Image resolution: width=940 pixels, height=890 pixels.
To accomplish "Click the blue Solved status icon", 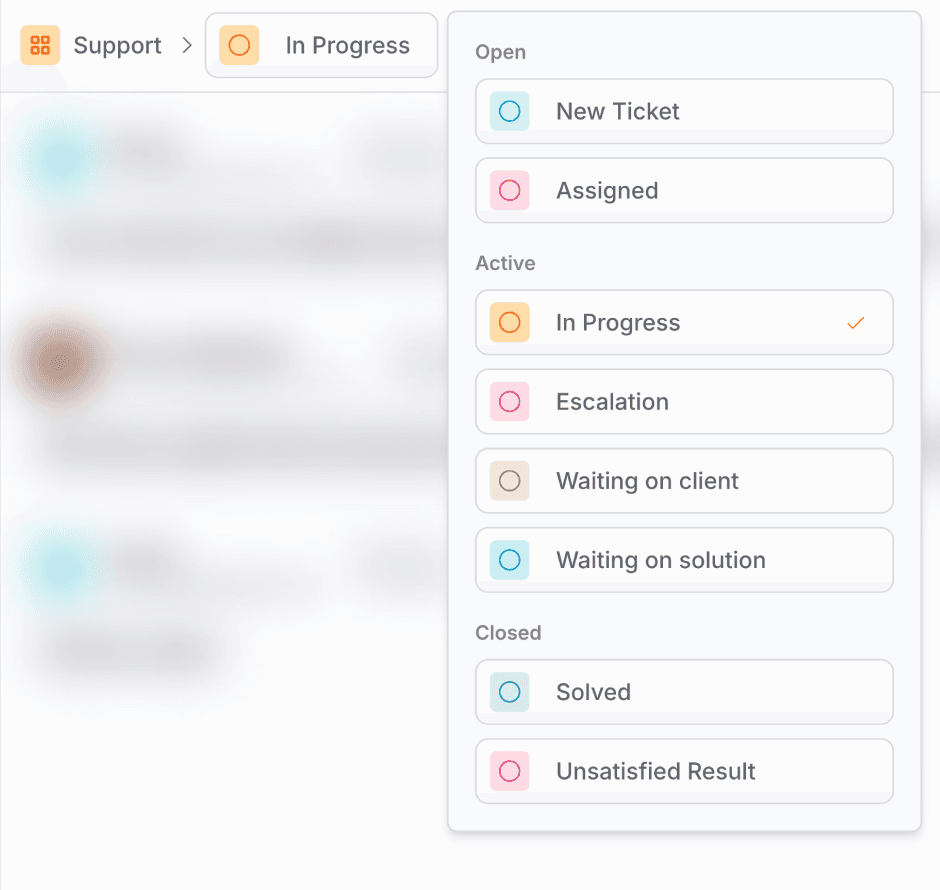I will click(x=509, y=691).
